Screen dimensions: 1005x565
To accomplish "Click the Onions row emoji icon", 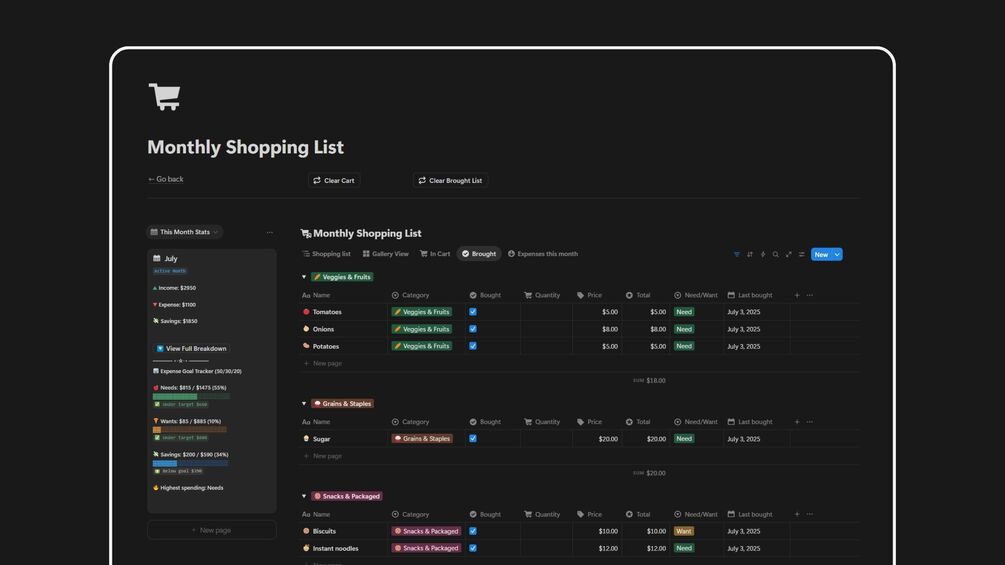I will click(x=306, y=329).
